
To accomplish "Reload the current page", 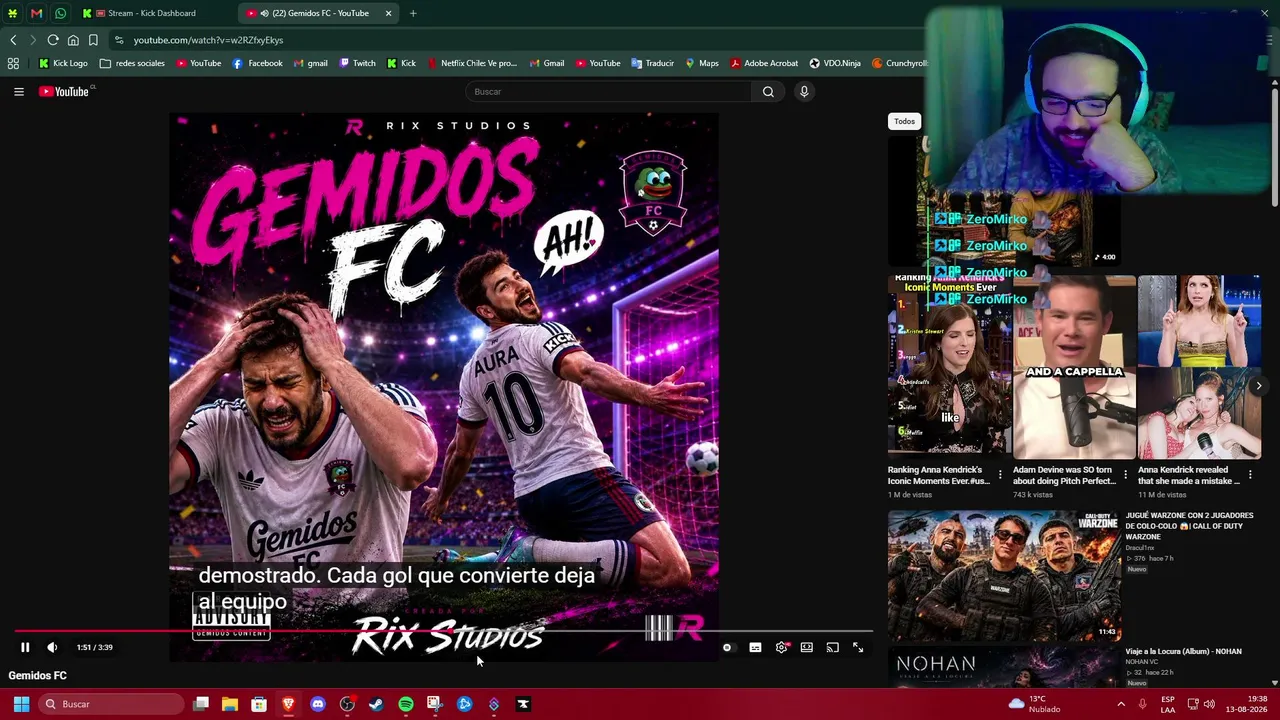I will [x=53, y=40].
